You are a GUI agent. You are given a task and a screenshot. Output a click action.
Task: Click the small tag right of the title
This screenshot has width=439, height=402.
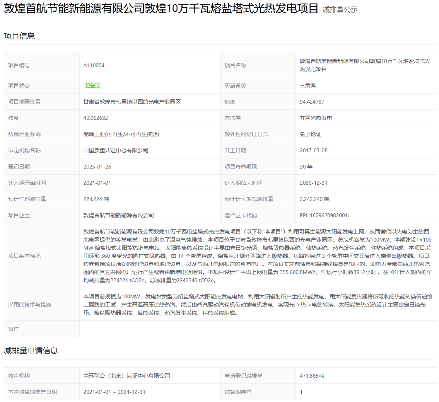click(x=340, y=10)
